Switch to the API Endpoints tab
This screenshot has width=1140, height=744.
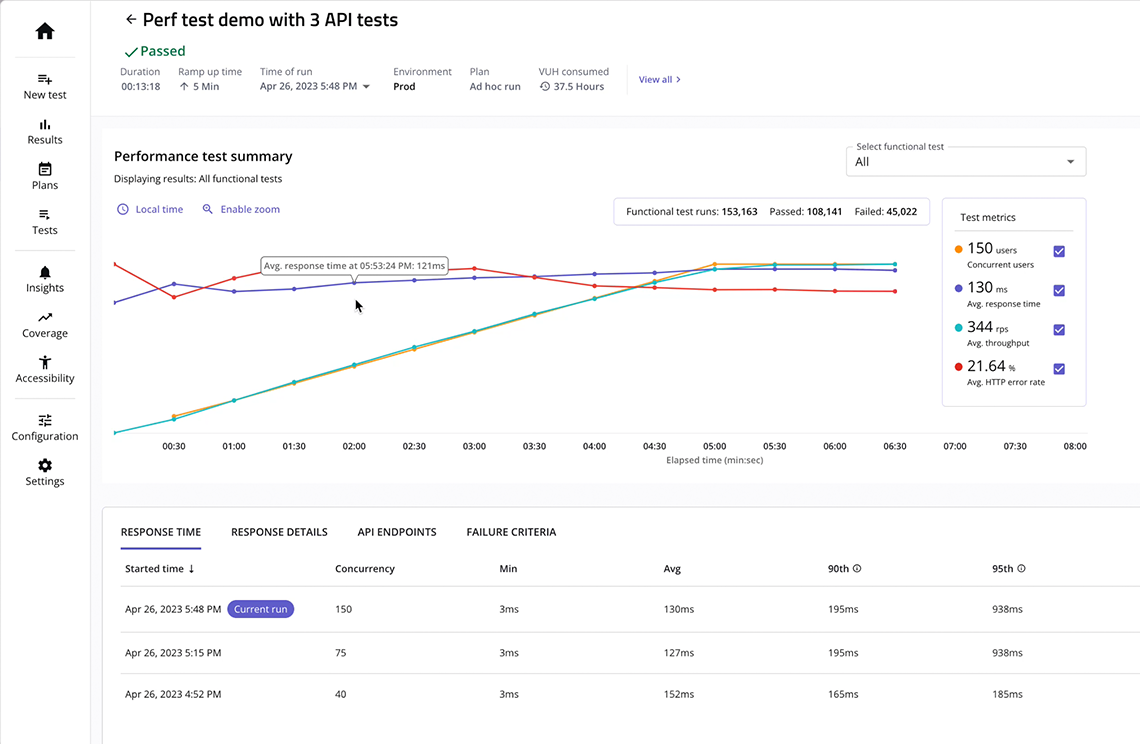(396, 532)
